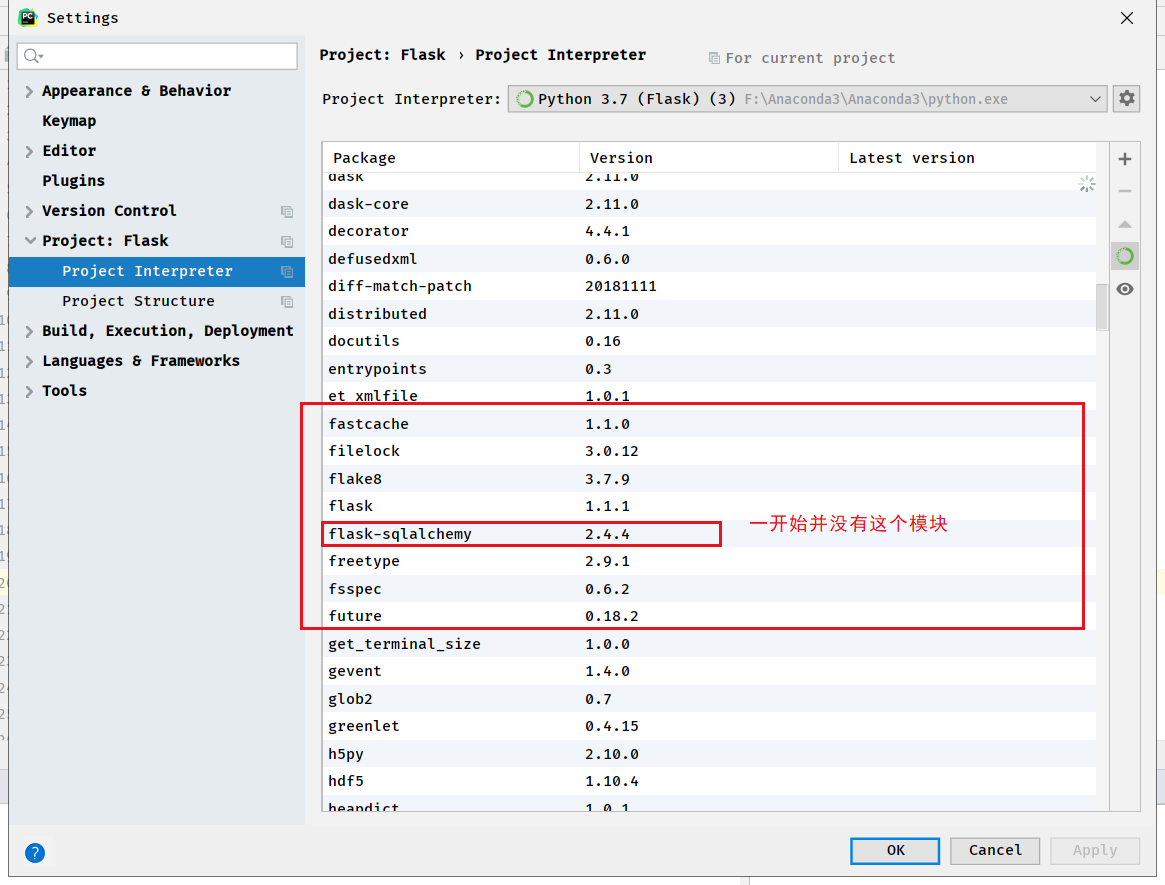Screen dimensions: 1165x885
Task: Click the package list scrollbar thumb
Action: tap(1102, 306)
